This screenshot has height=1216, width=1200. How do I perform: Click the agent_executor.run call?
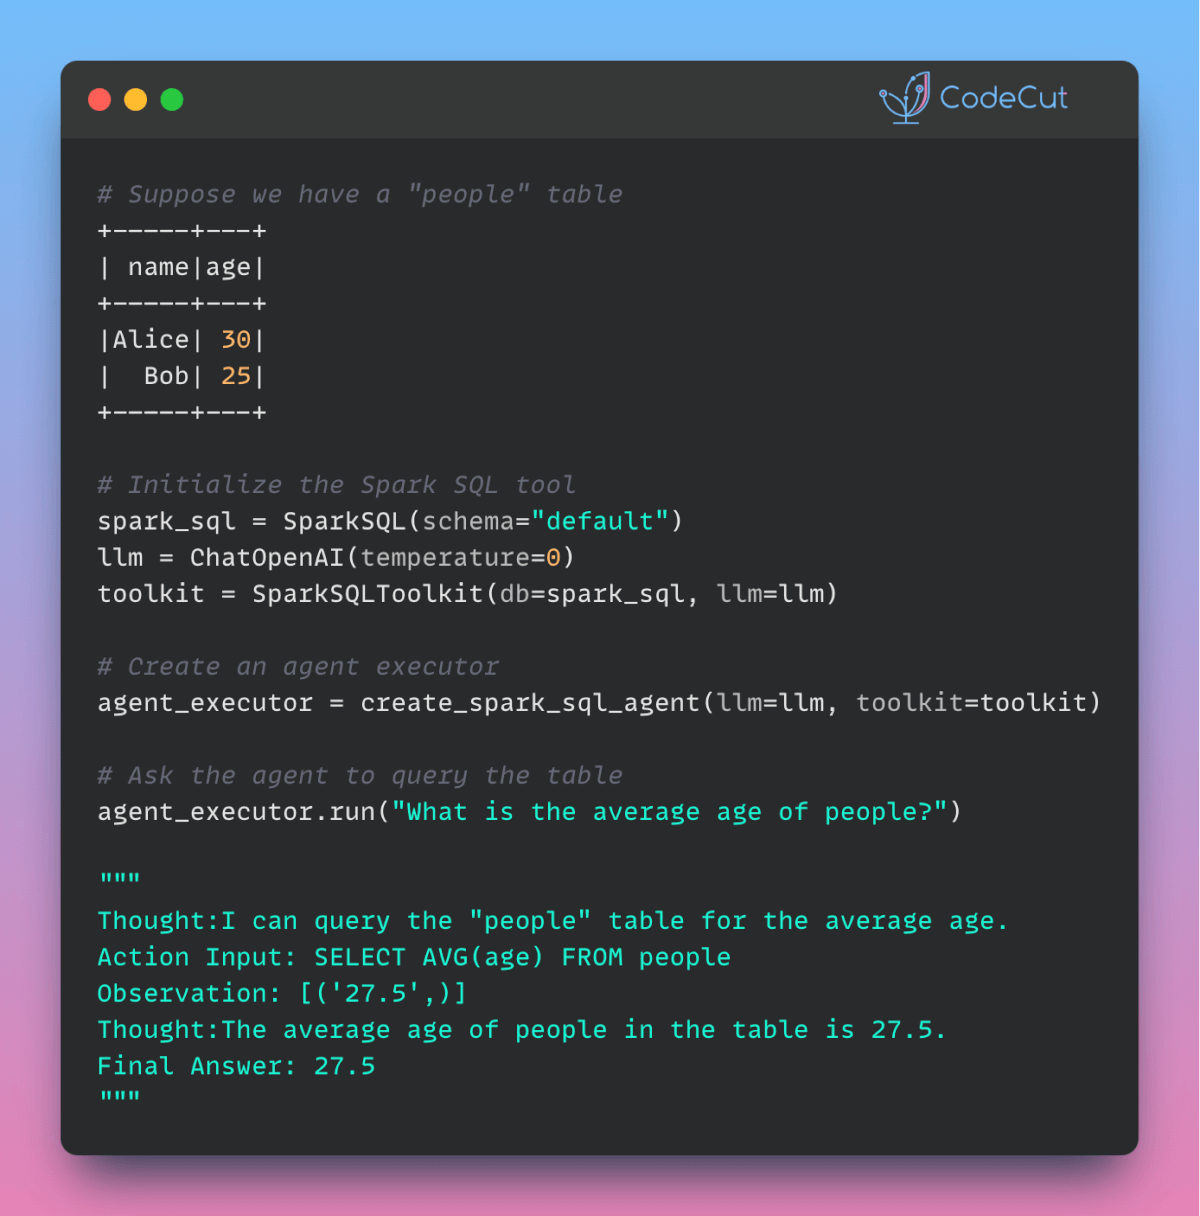coord(529,812)
